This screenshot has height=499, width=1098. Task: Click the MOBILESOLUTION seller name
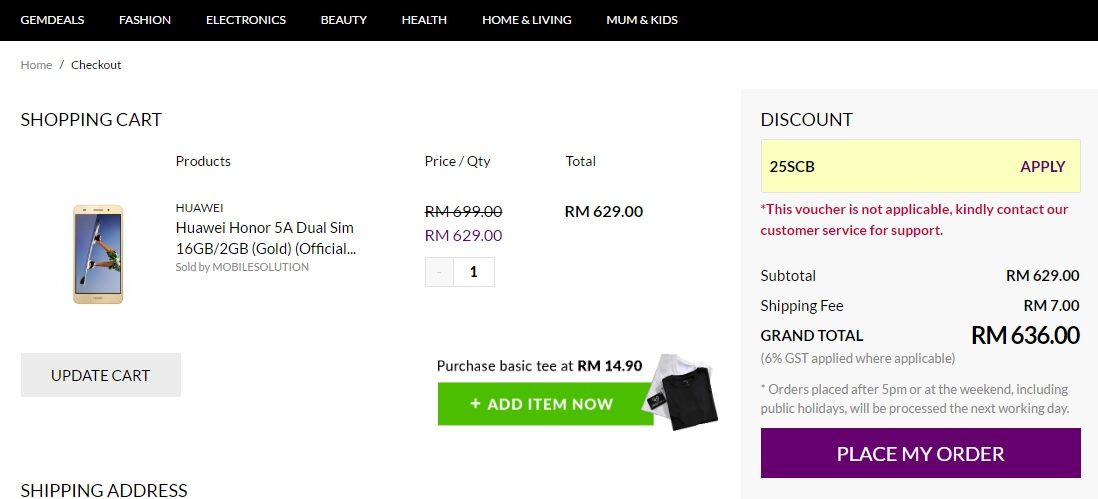(260, 267)
